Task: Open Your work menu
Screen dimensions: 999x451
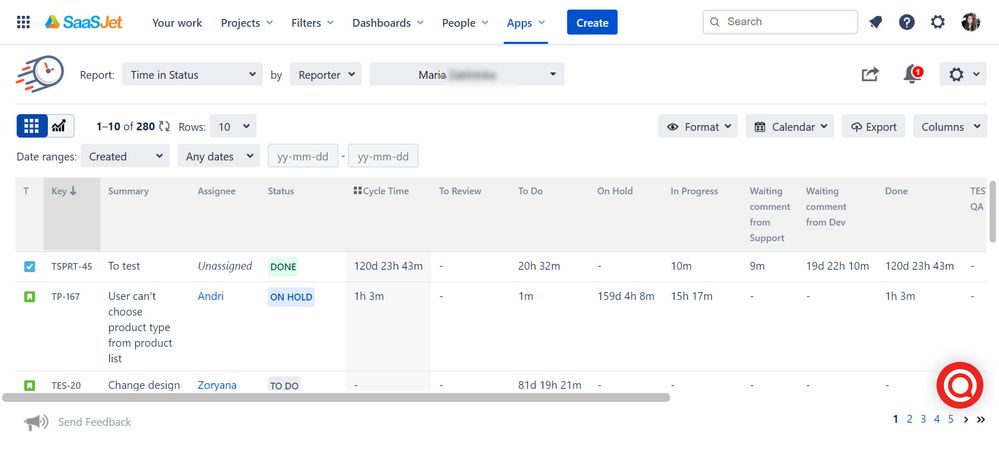Action: pyautogui.click(x=177, y=23)
